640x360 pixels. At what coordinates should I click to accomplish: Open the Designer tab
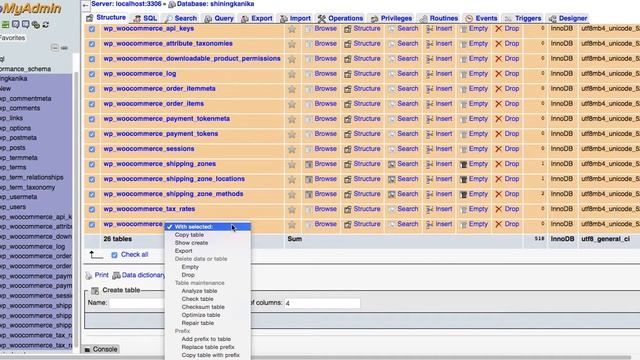[568, 18]
